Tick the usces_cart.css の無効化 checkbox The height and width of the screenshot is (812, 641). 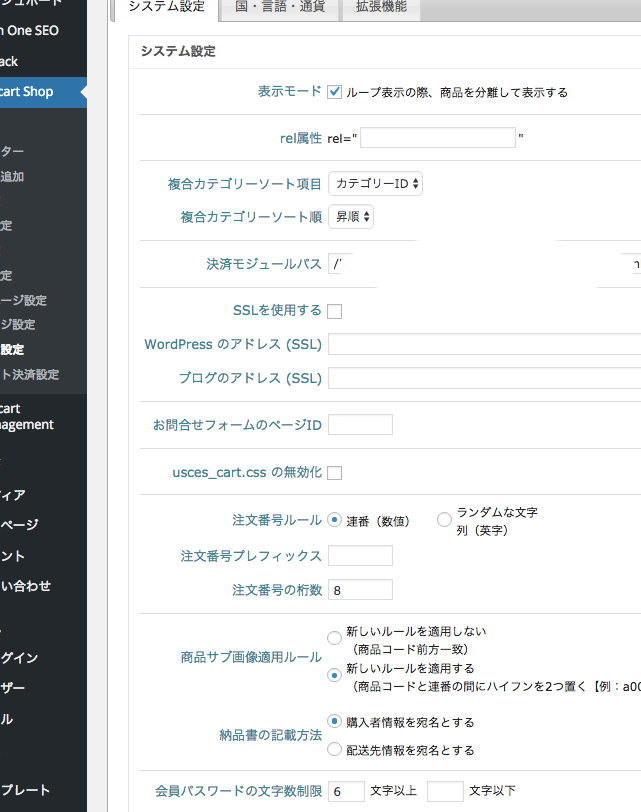tap(334, 473)
